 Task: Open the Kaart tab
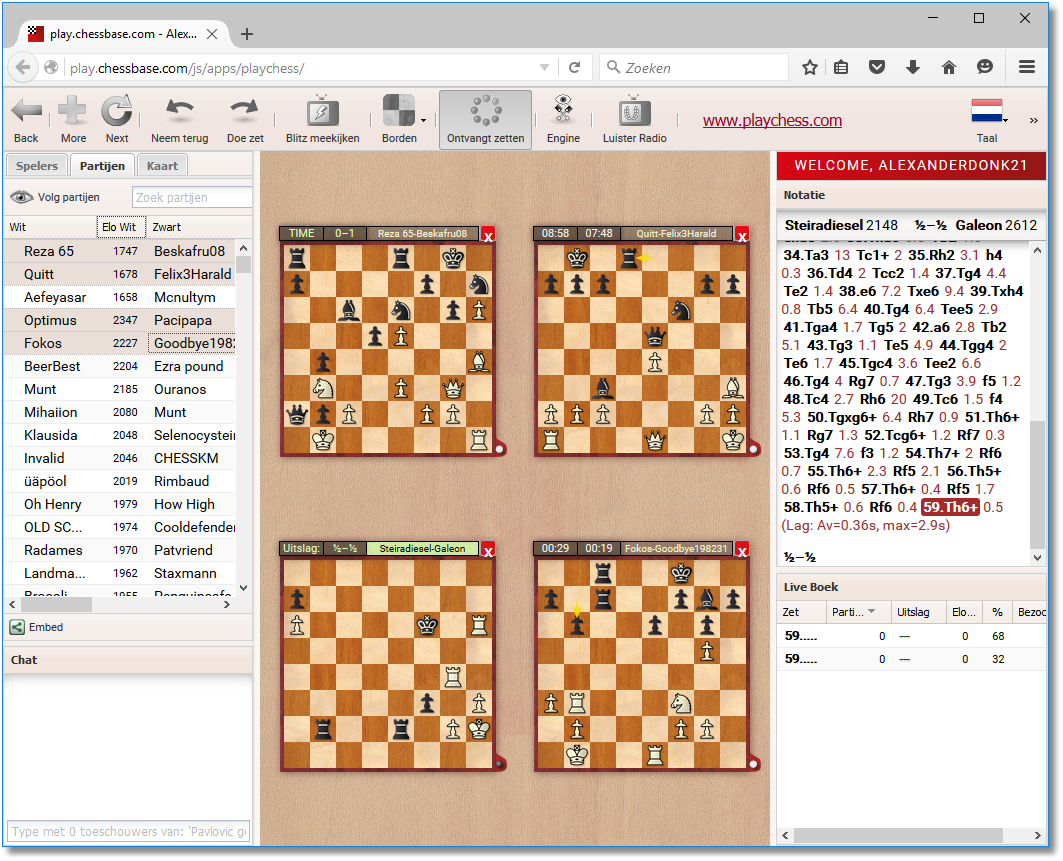coord(162,165)
